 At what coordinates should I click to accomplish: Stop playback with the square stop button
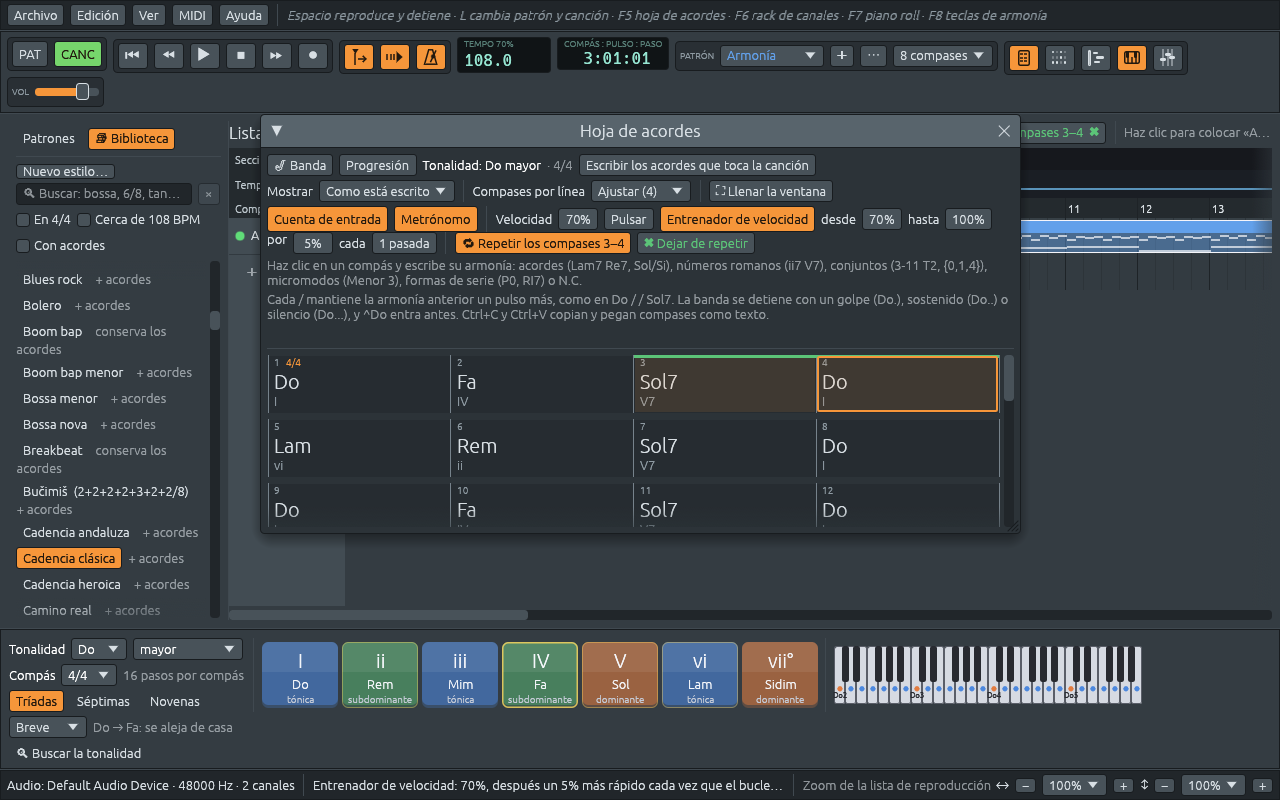point(241,56)
